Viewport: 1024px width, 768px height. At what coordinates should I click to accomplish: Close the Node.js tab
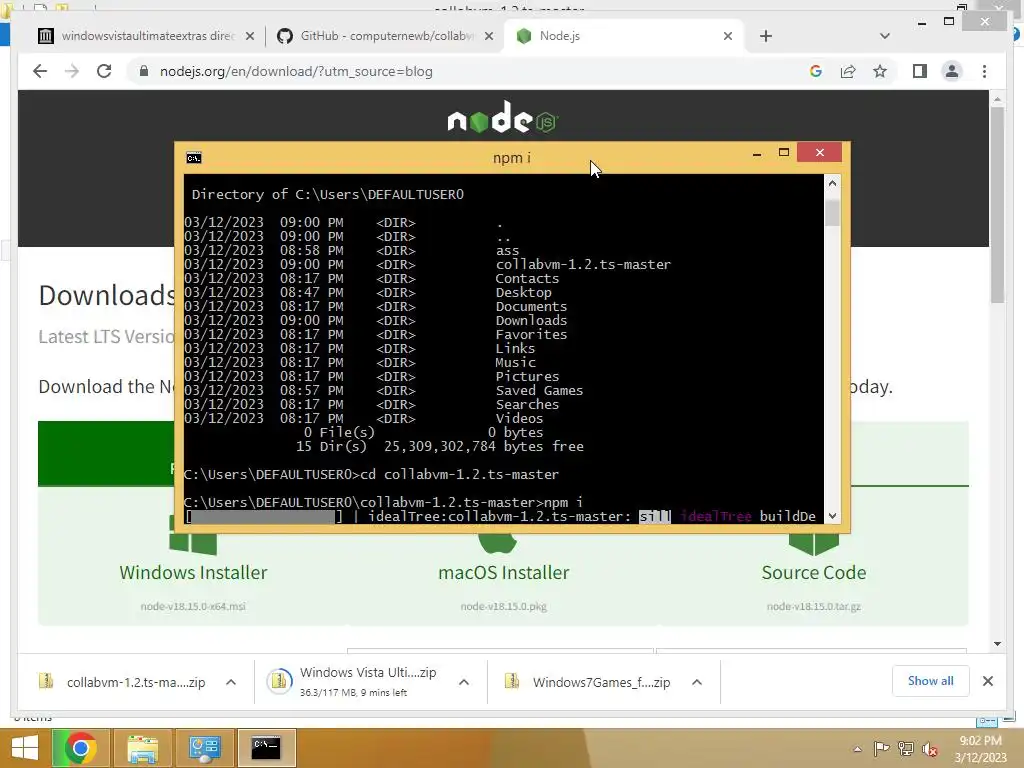[x=728, y=36]
